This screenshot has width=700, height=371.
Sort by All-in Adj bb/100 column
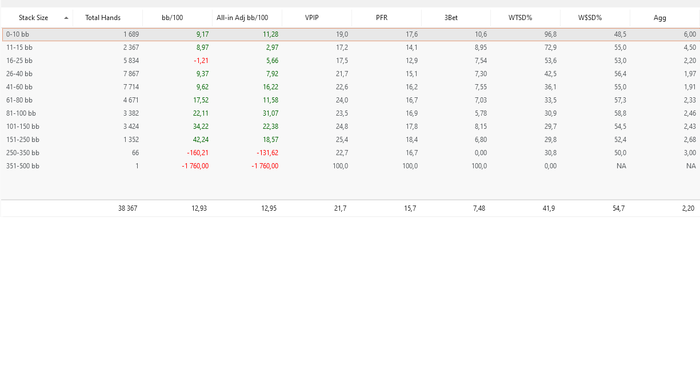pyautogui.click(x=247, y=18)
